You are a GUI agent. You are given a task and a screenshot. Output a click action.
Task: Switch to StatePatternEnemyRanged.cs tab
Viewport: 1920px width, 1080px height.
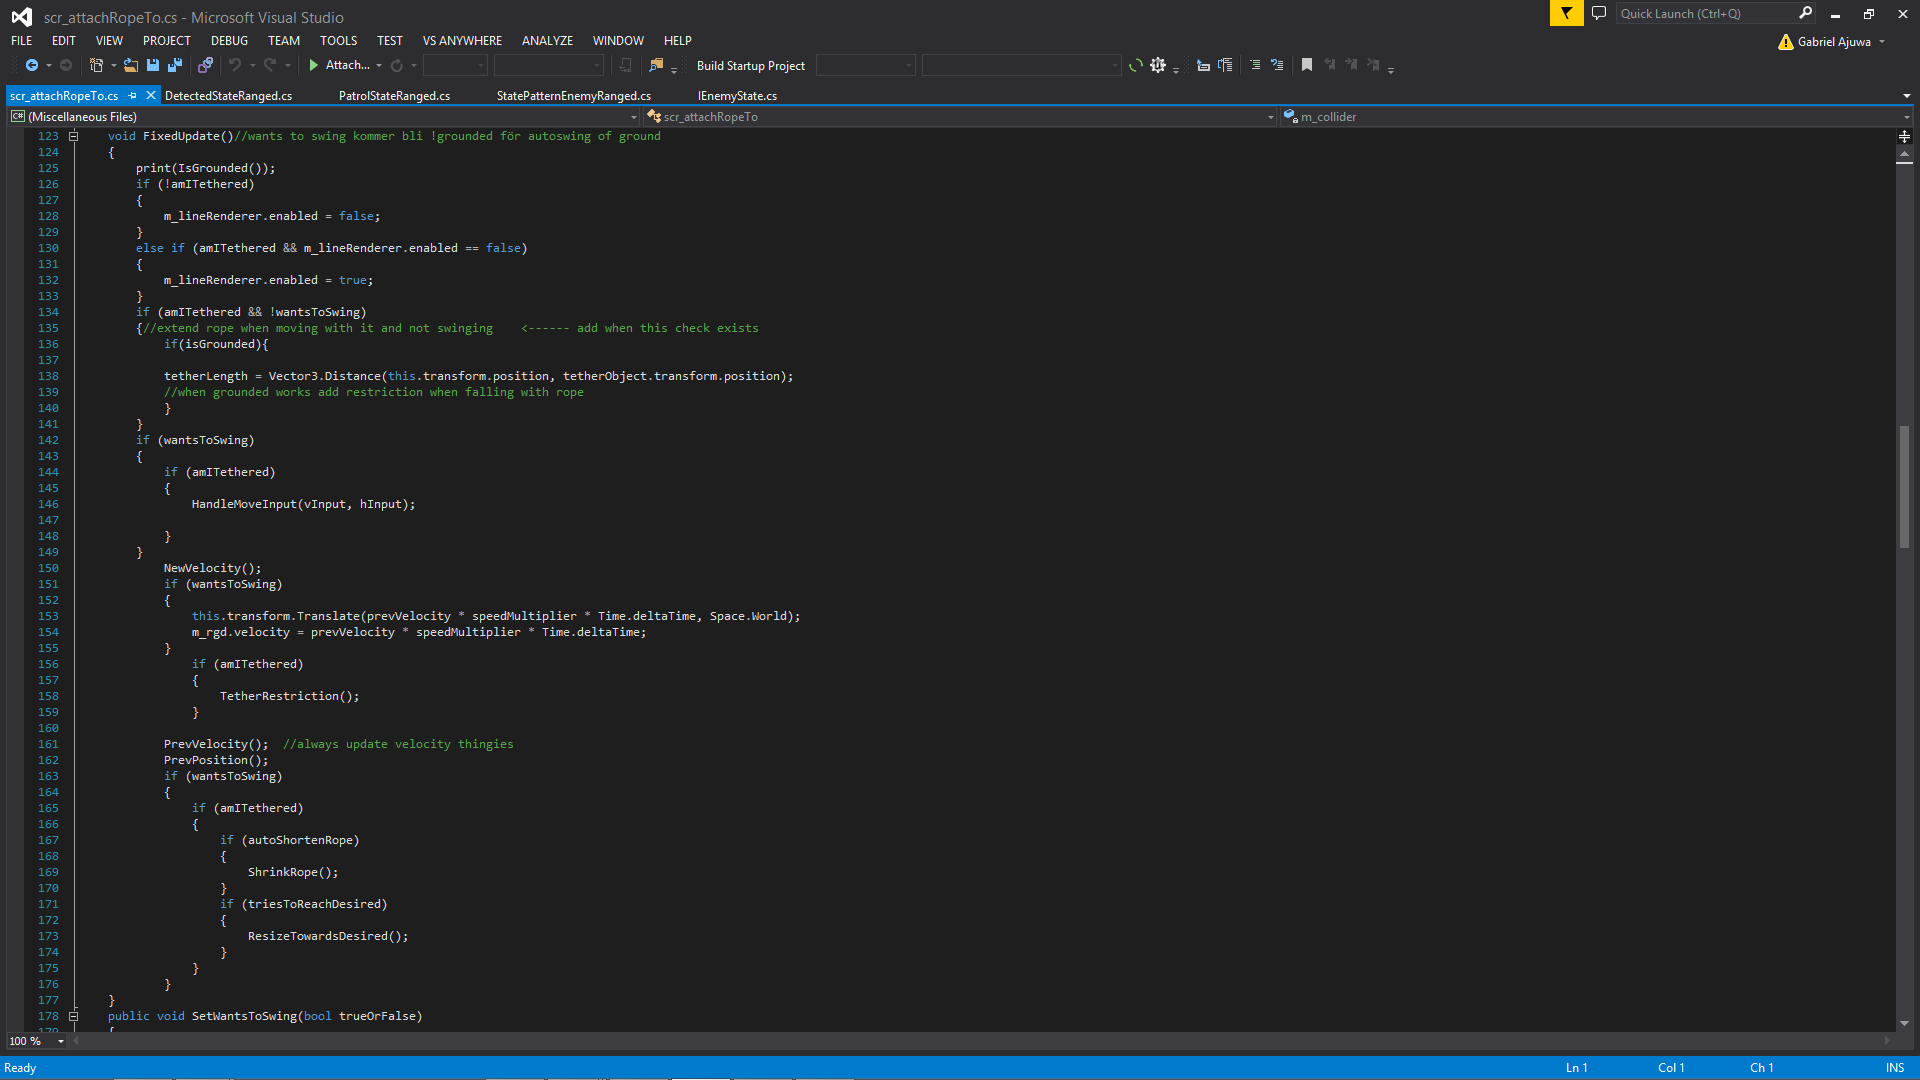coord(573,96)
